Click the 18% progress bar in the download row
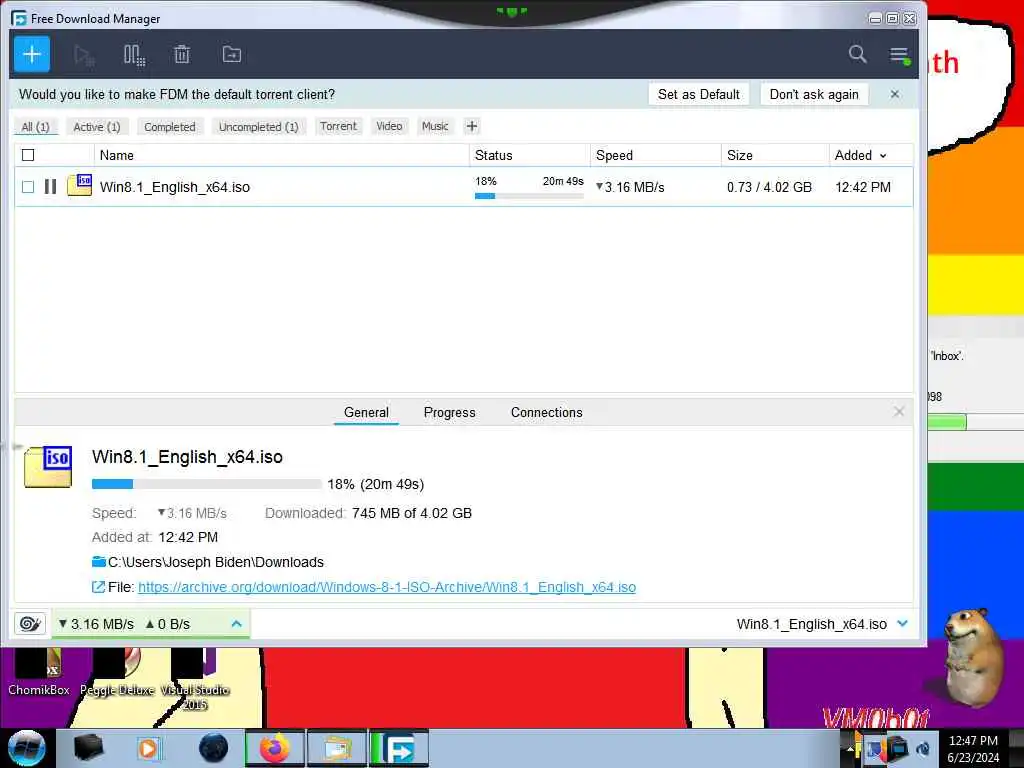The image size is (1024, 768). pyautogui.click(x=529, y=195)
